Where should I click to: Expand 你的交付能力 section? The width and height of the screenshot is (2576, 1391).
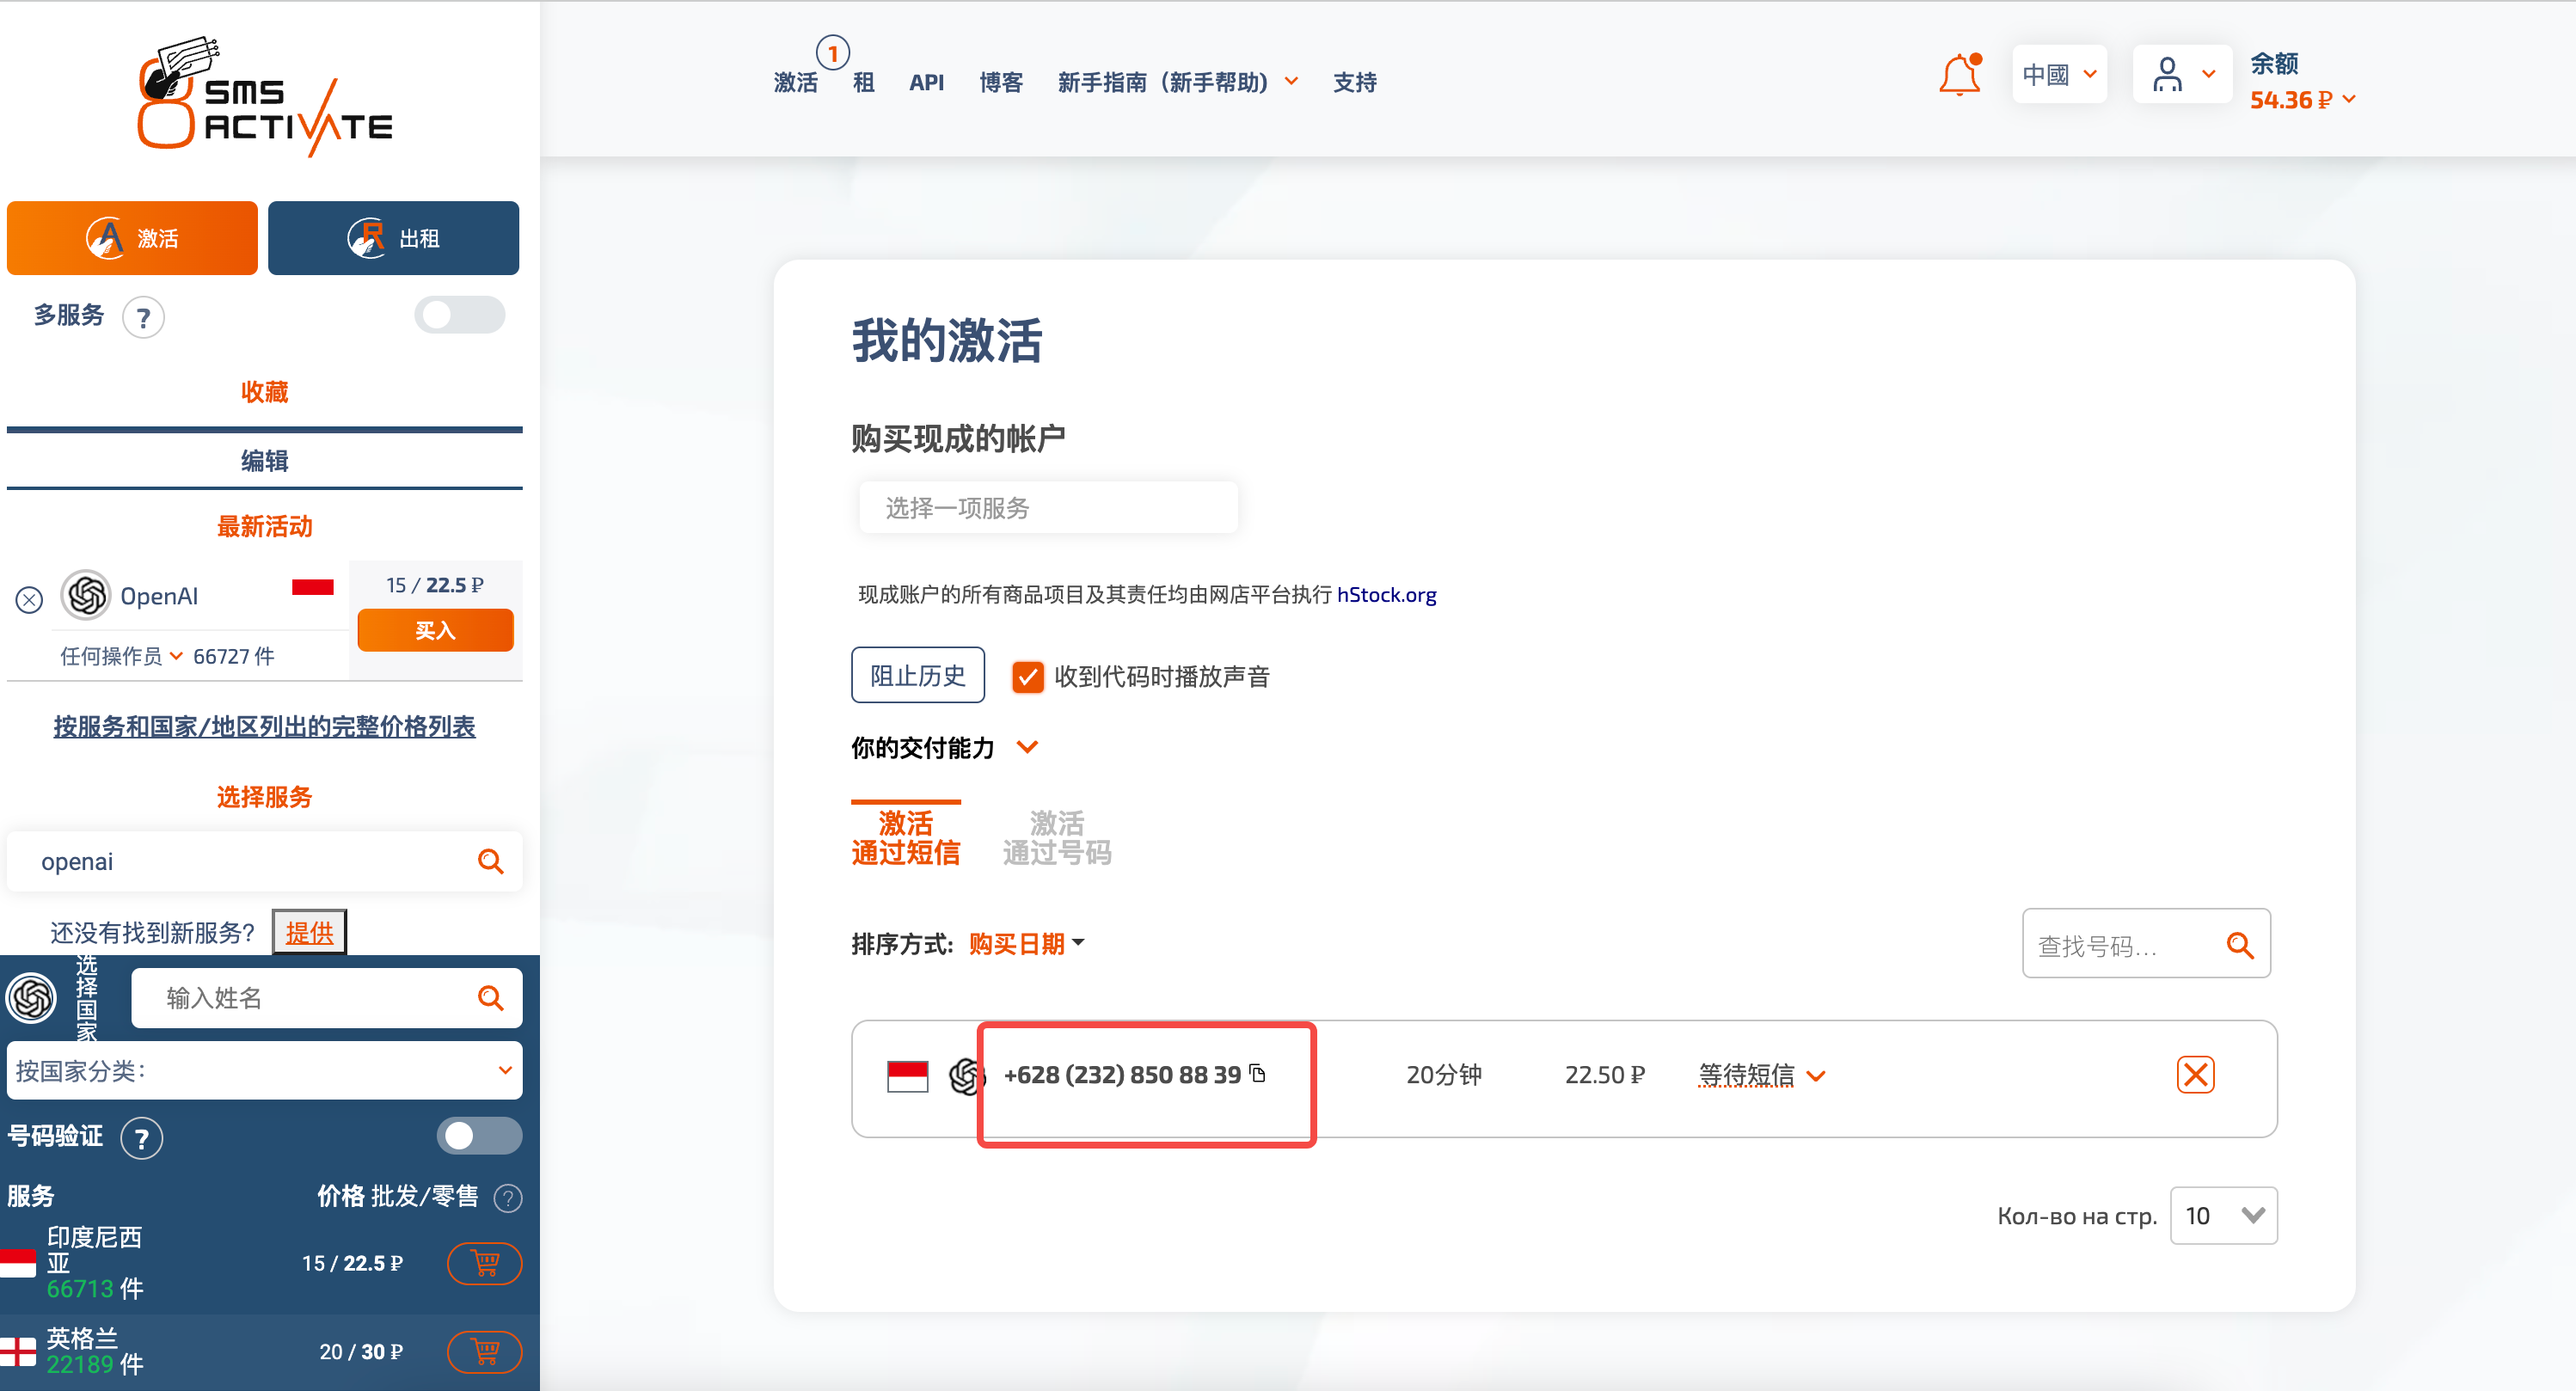coord(1027,748)
